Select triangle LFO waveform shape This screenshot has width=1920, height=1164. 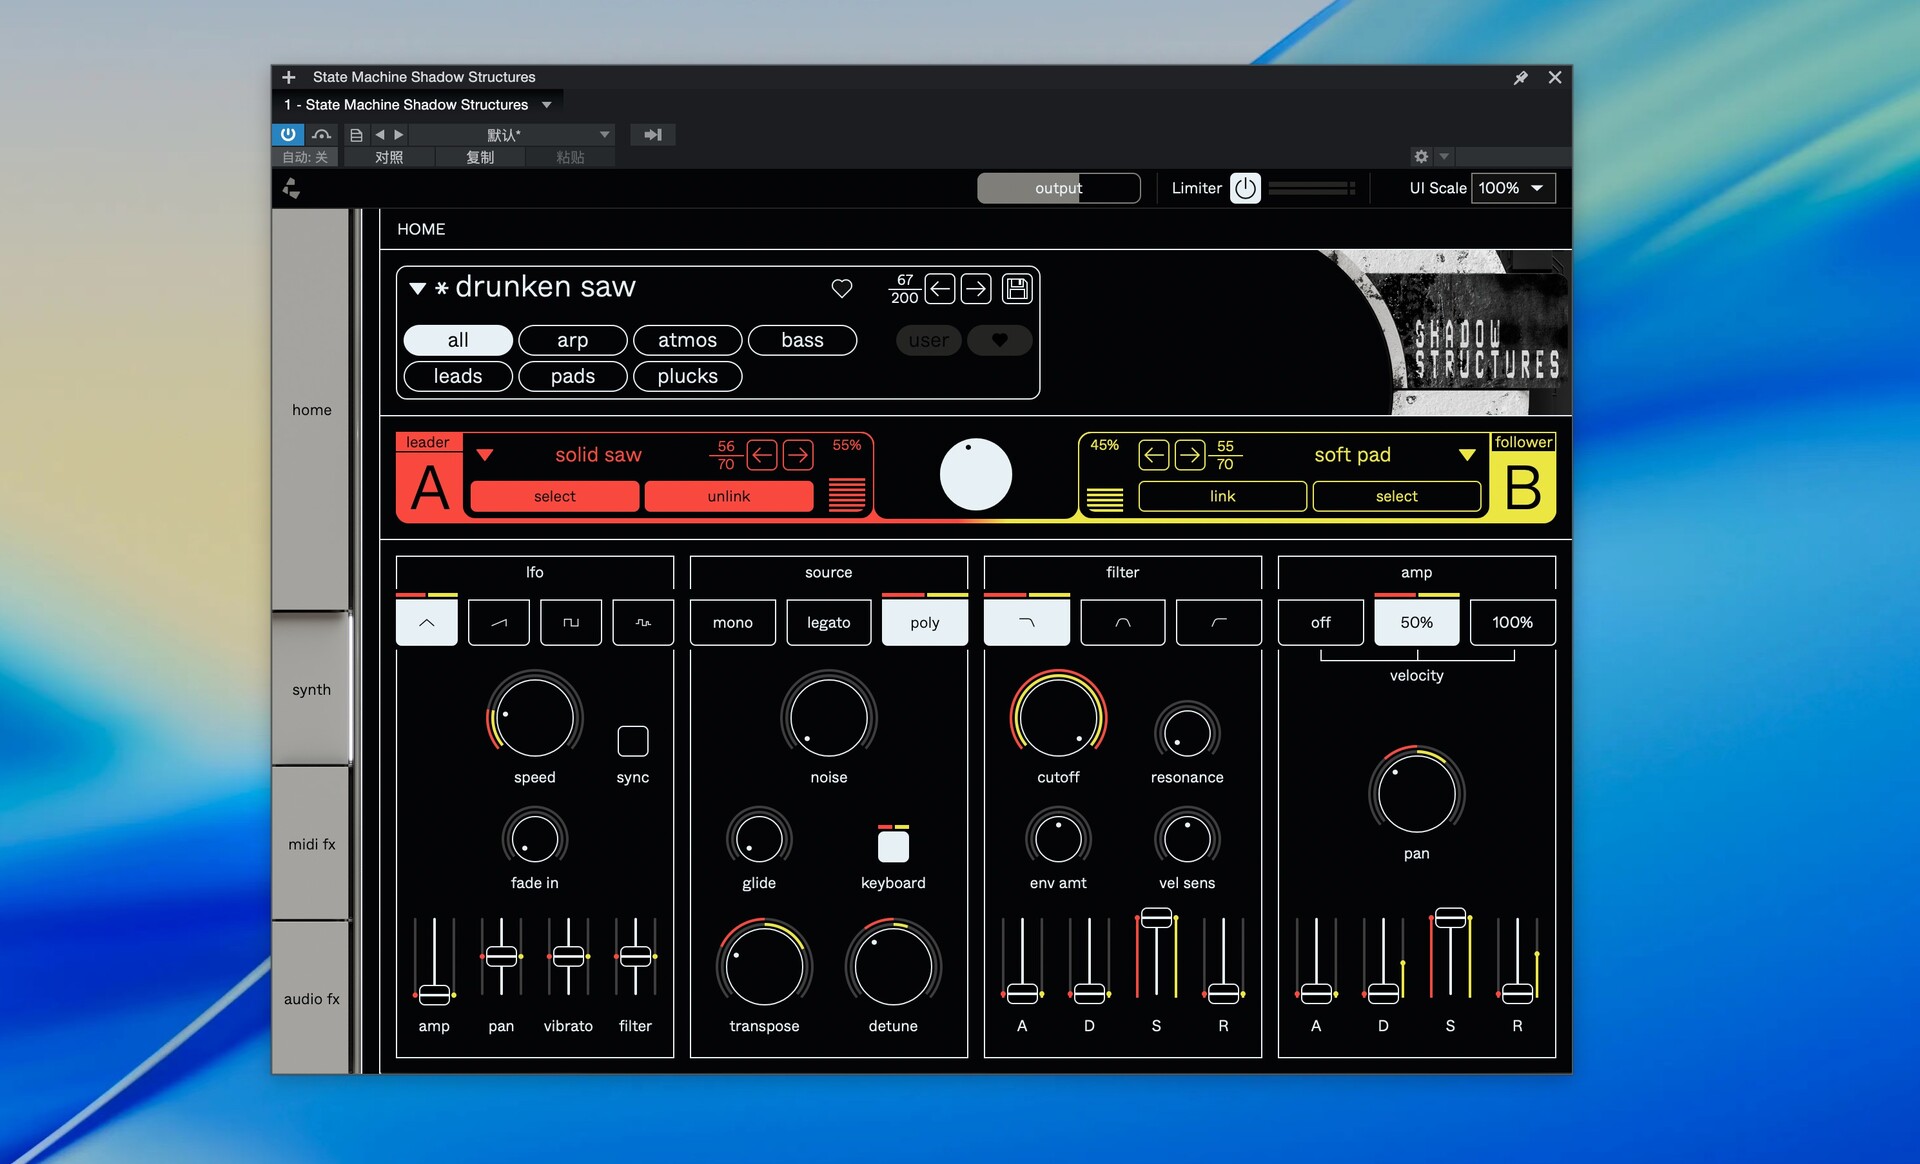[x=427, y=622]
